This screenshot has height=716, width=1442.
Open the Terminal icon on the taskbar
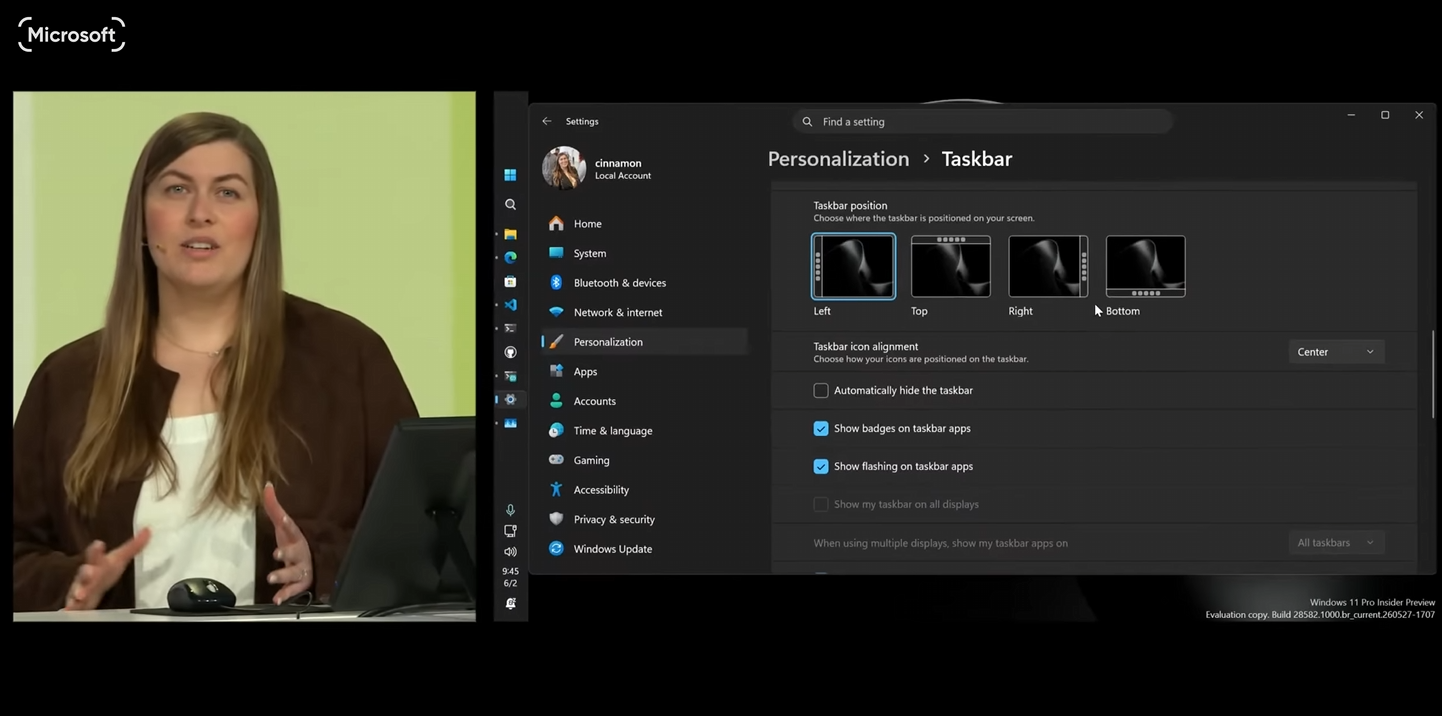510,328
